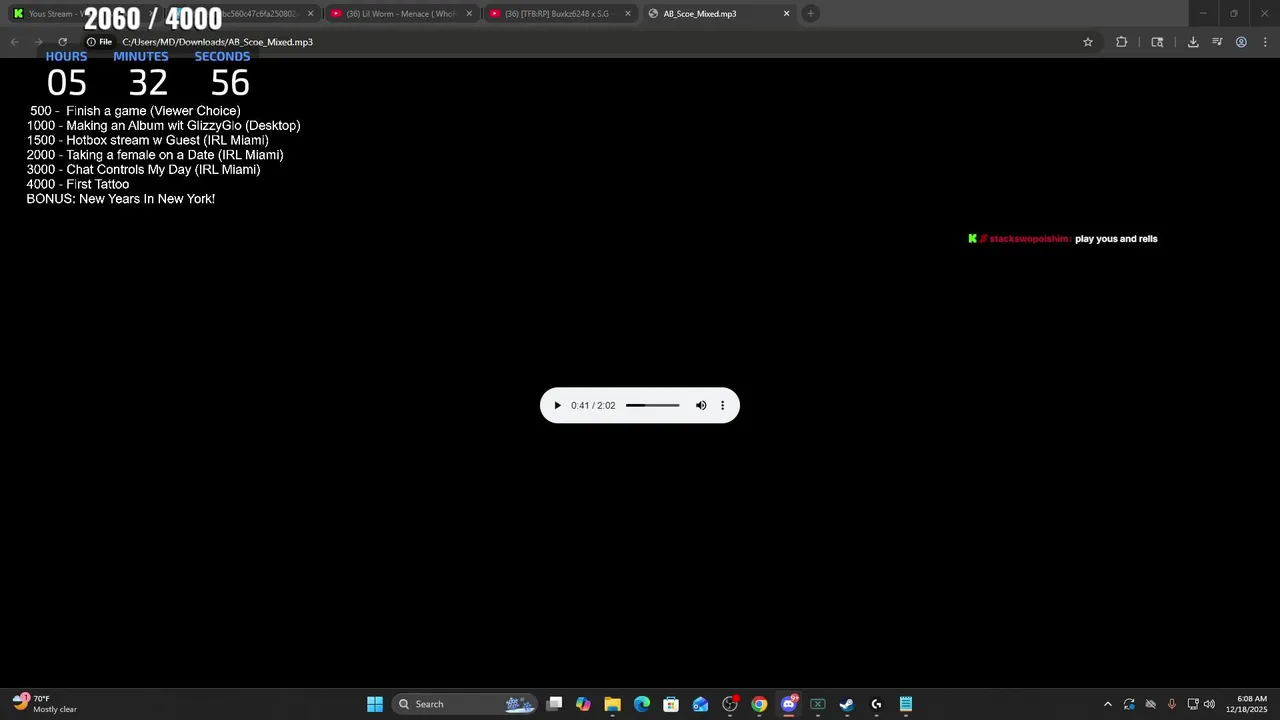Open audio player three-dot options menu
1280x720 pixels.
722,405
